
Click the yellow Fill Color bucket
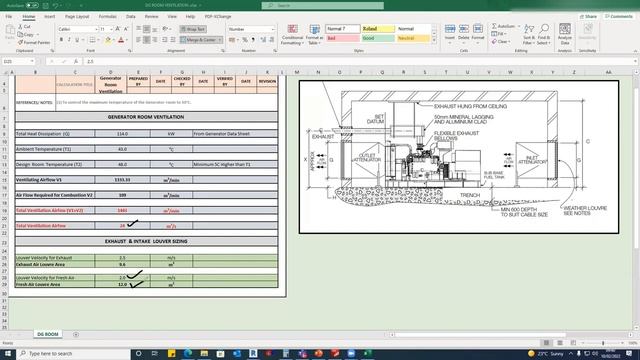coord(108,40)
